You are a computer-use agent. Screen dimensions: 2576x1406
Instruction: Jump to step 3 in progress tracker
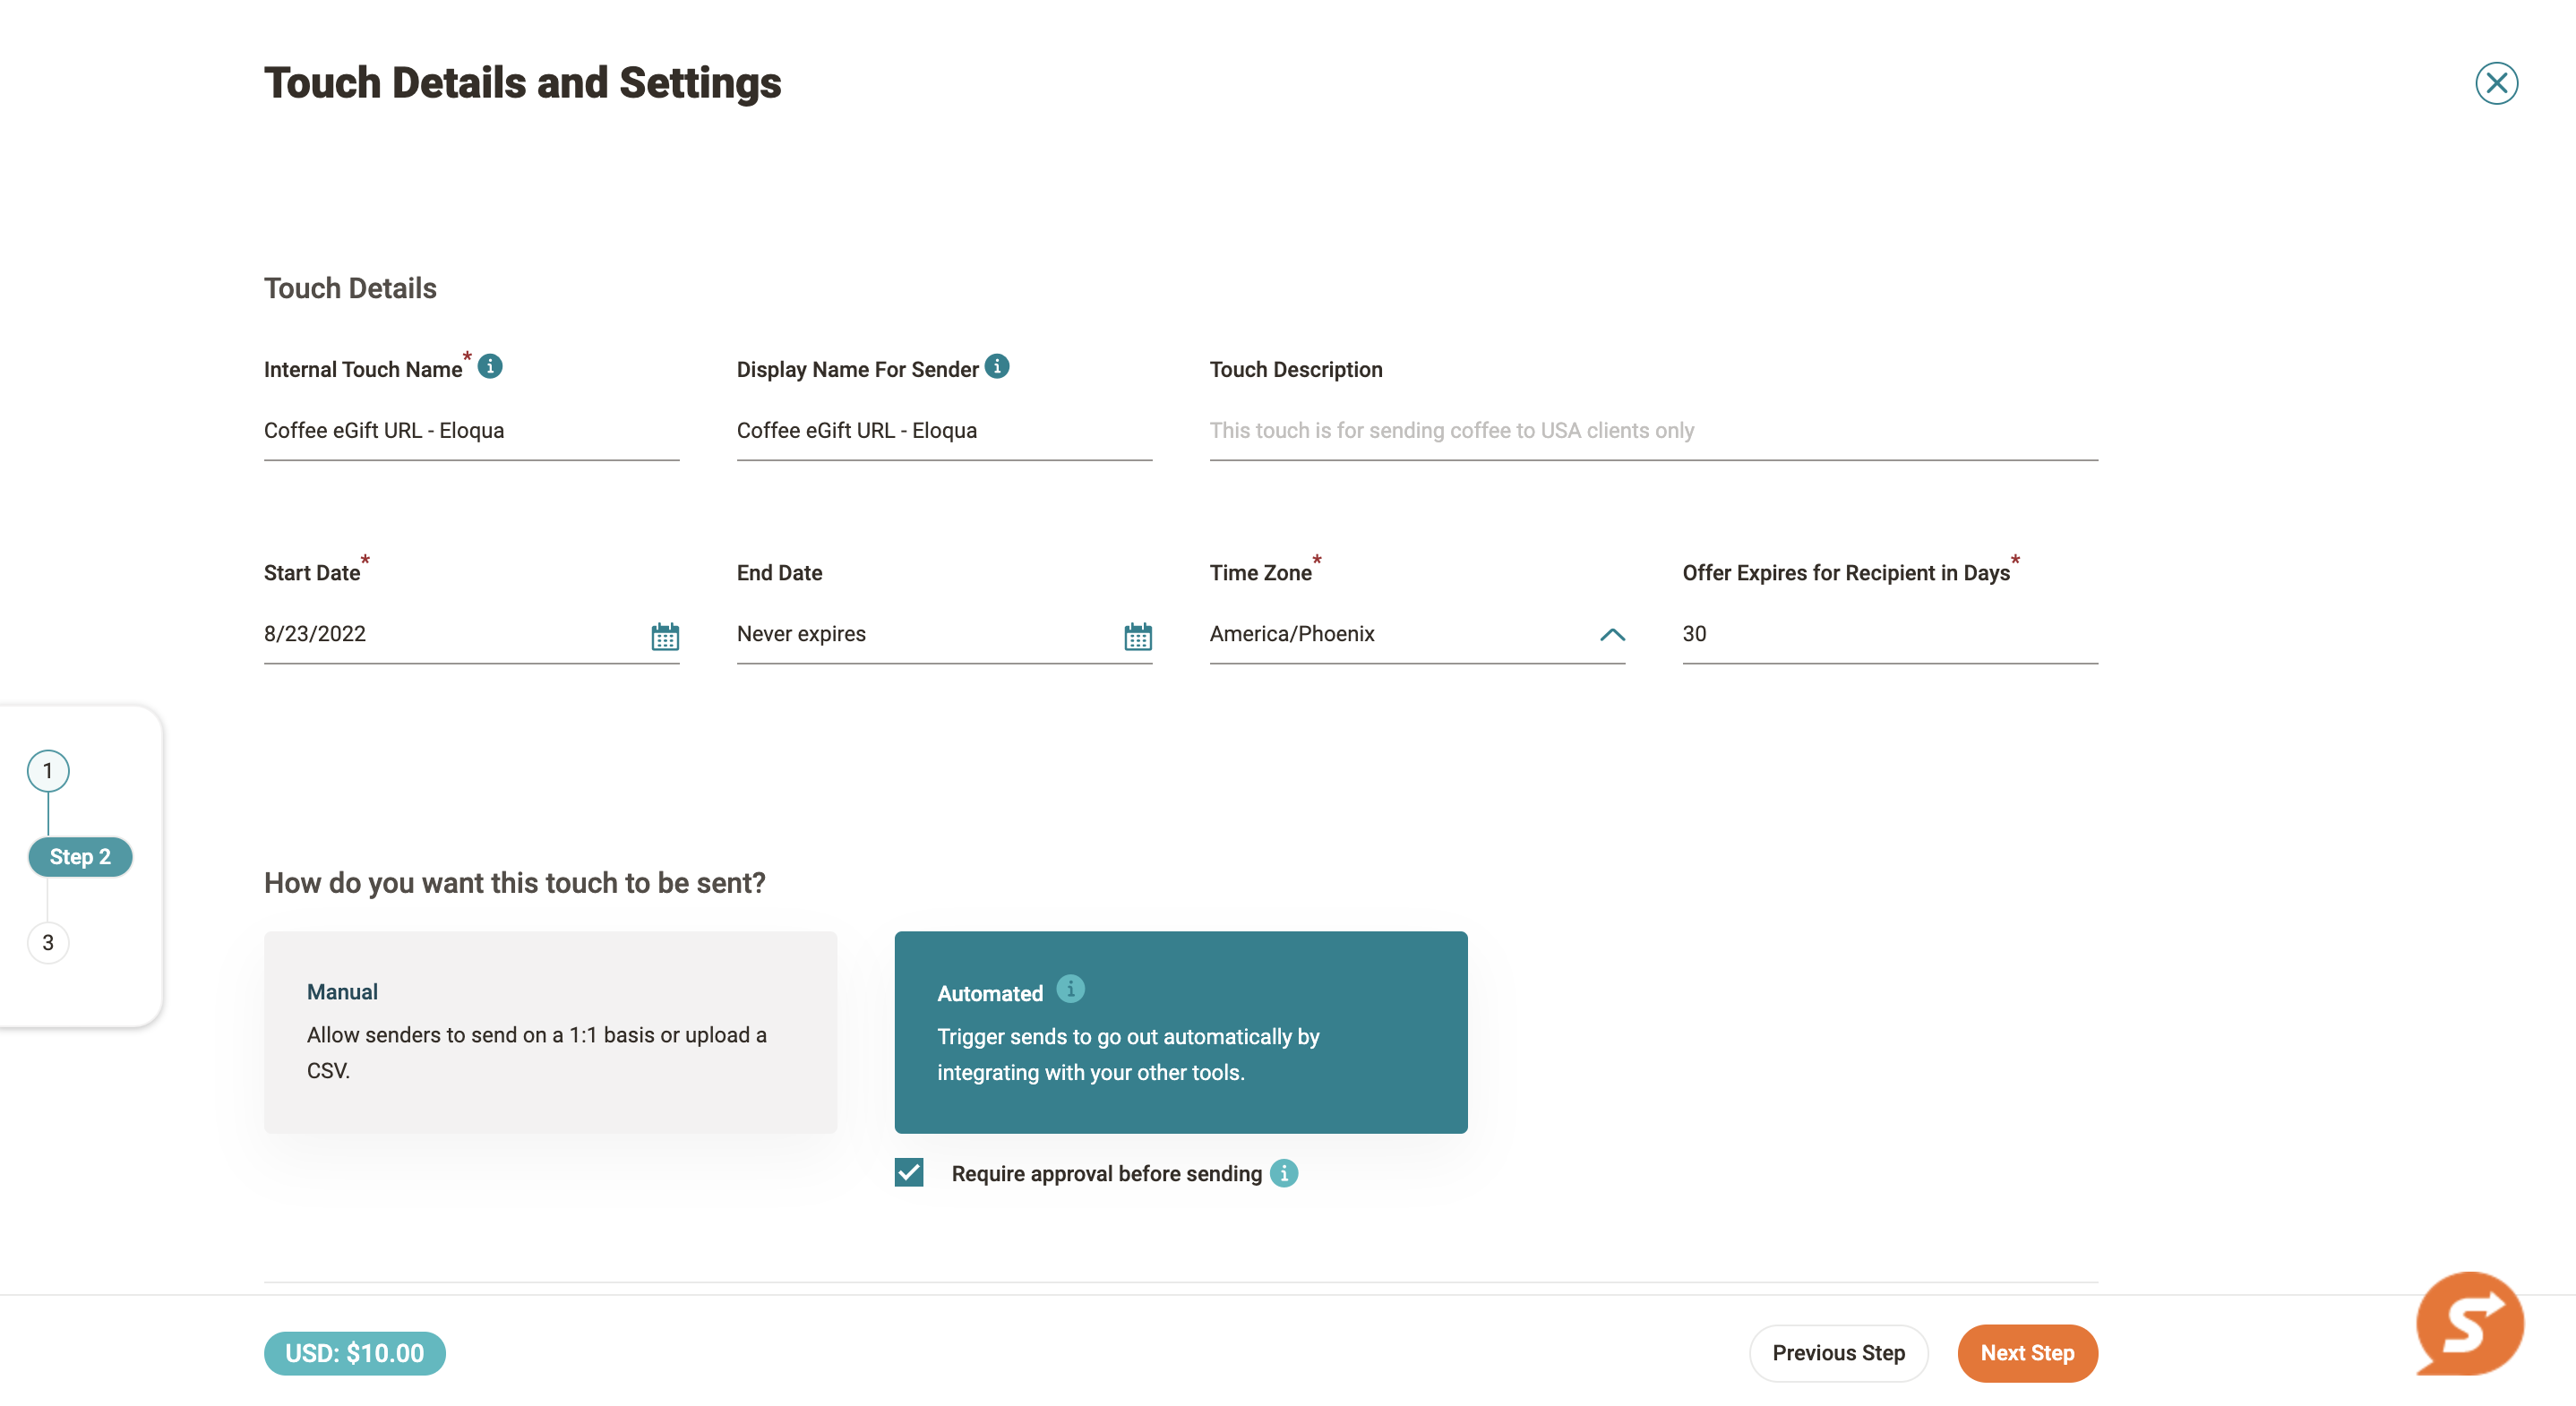48,943
